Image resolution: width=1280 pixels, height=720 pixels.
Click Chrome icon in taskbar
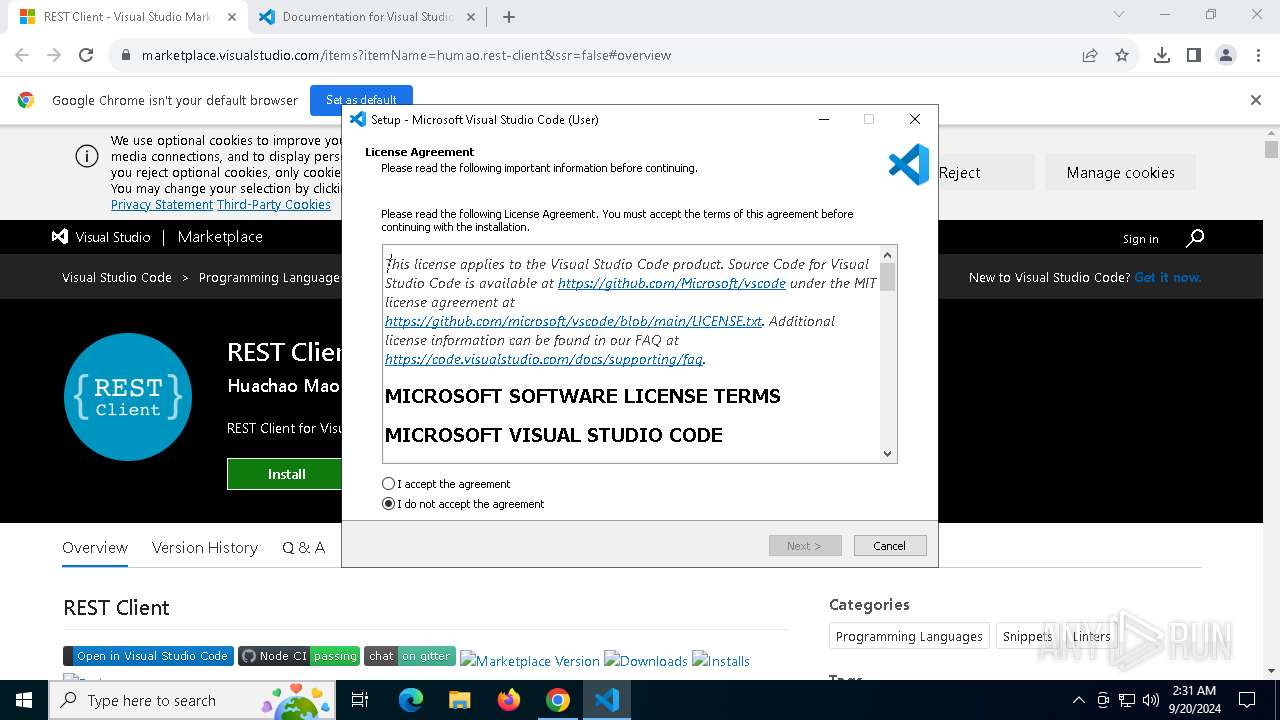[x=558, y=700]
